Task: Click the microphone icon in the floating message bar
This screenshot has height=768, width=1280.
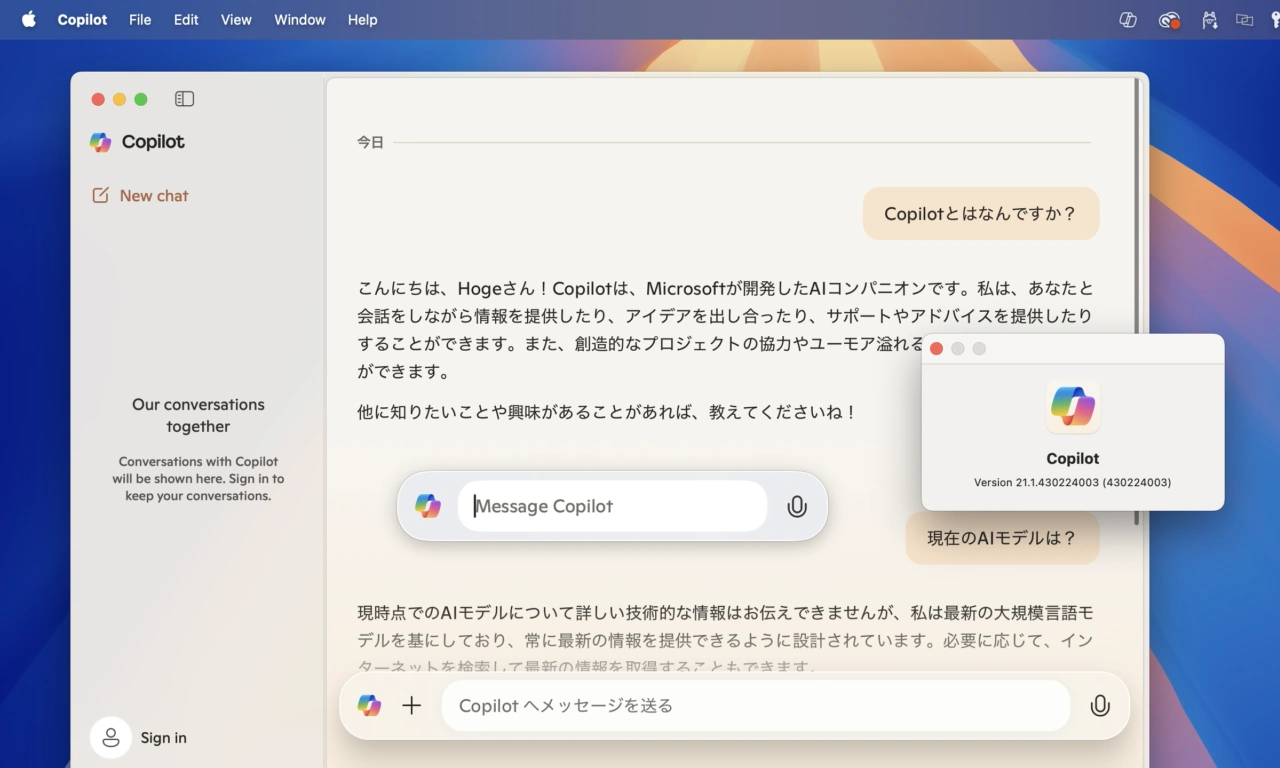Action: point(796,506)
